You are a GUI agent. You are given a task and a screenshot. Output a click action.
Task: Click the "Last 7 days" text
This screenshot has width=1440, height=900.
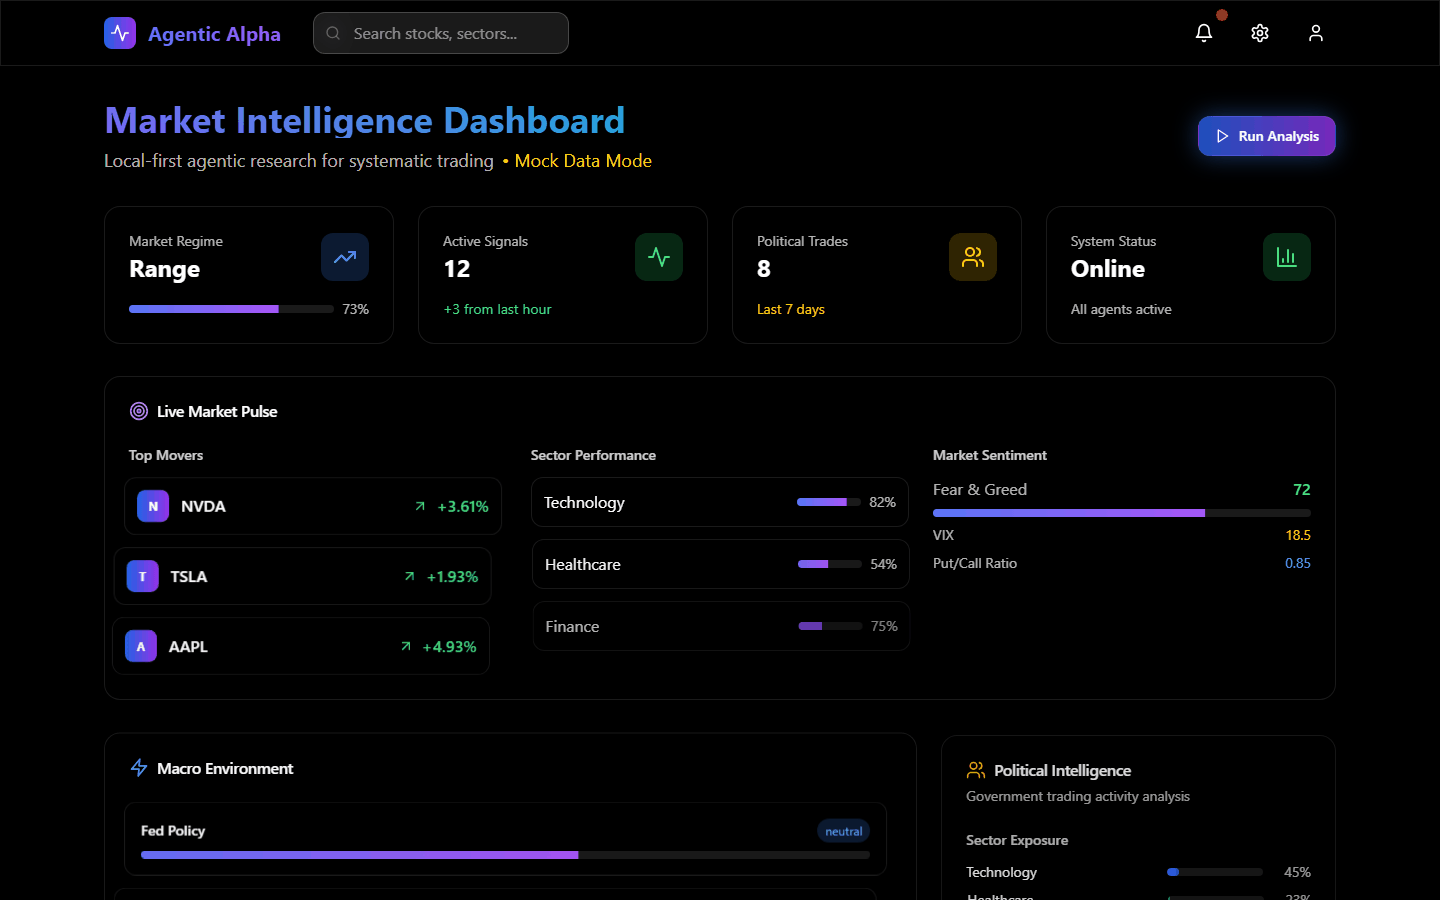click(x=791, y=309)
